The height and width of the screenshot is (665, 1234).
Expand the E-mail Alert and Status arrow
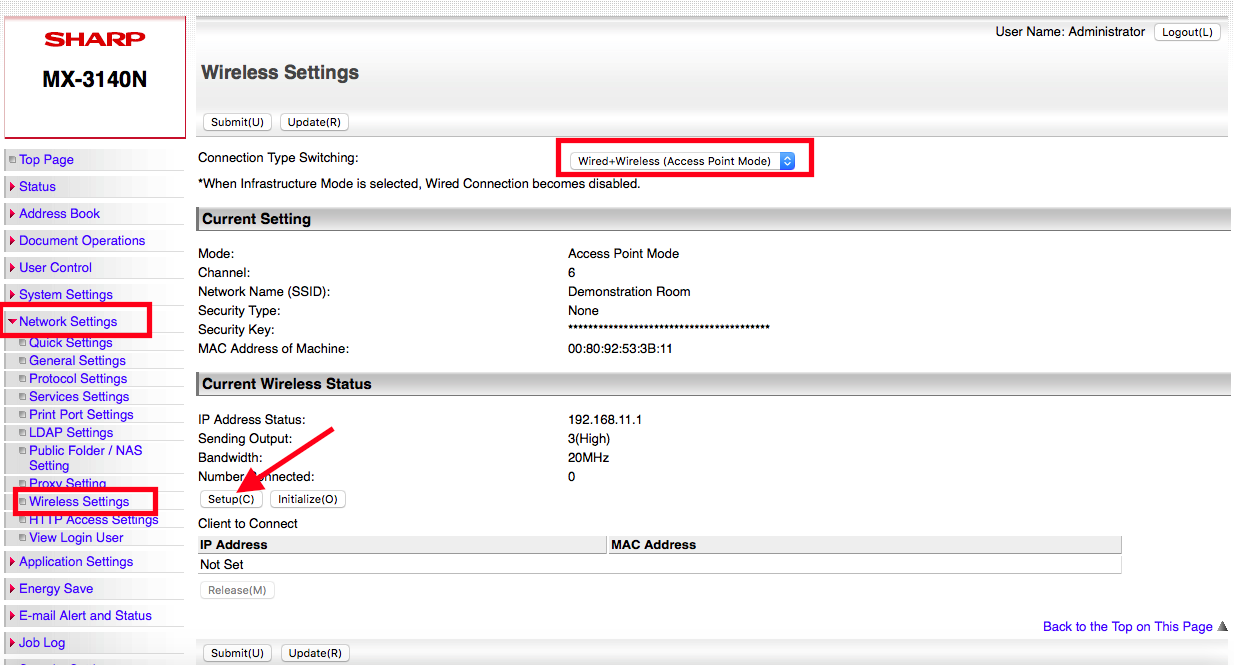pyautogui.click(x=12, y=616)
